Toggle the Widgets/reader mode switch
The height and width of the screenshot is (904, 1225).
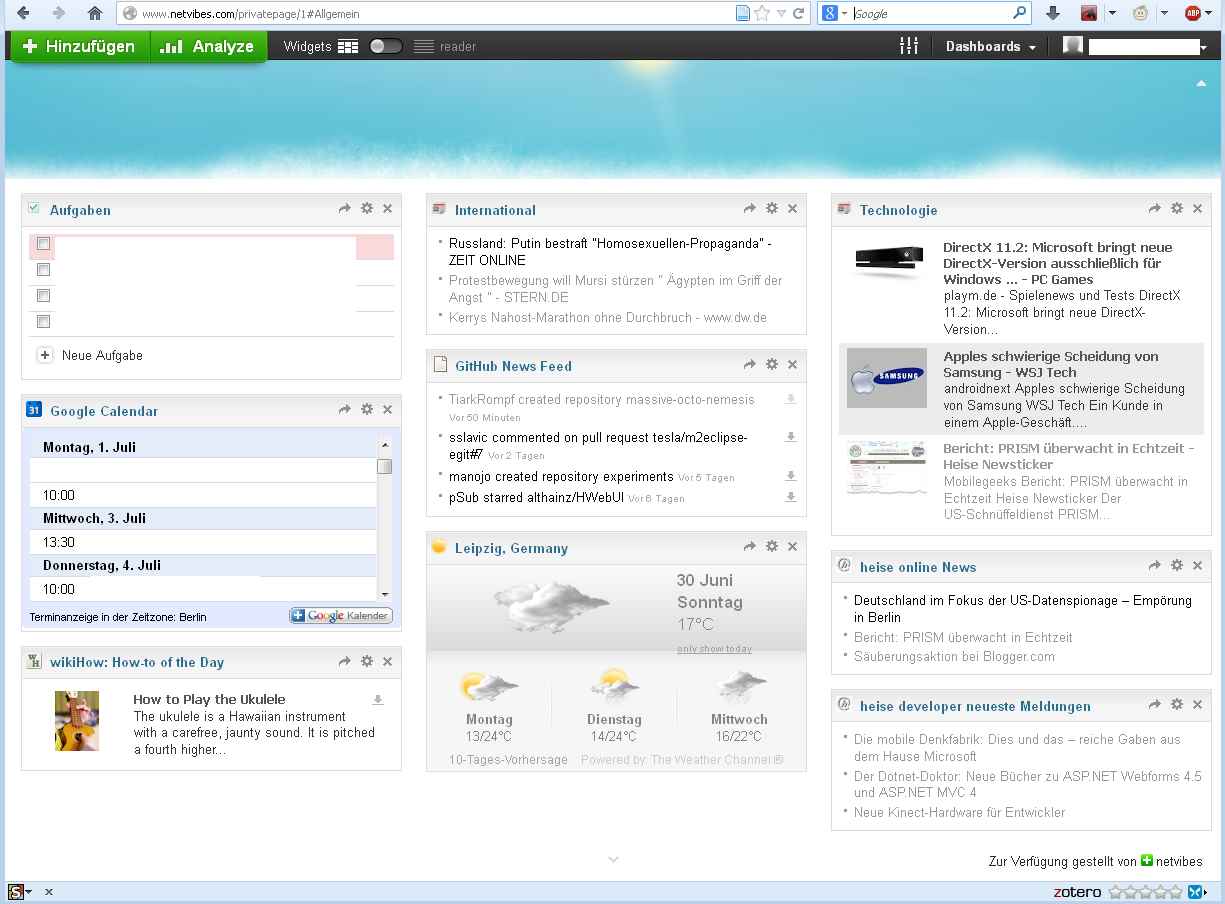tap(385, 45)
